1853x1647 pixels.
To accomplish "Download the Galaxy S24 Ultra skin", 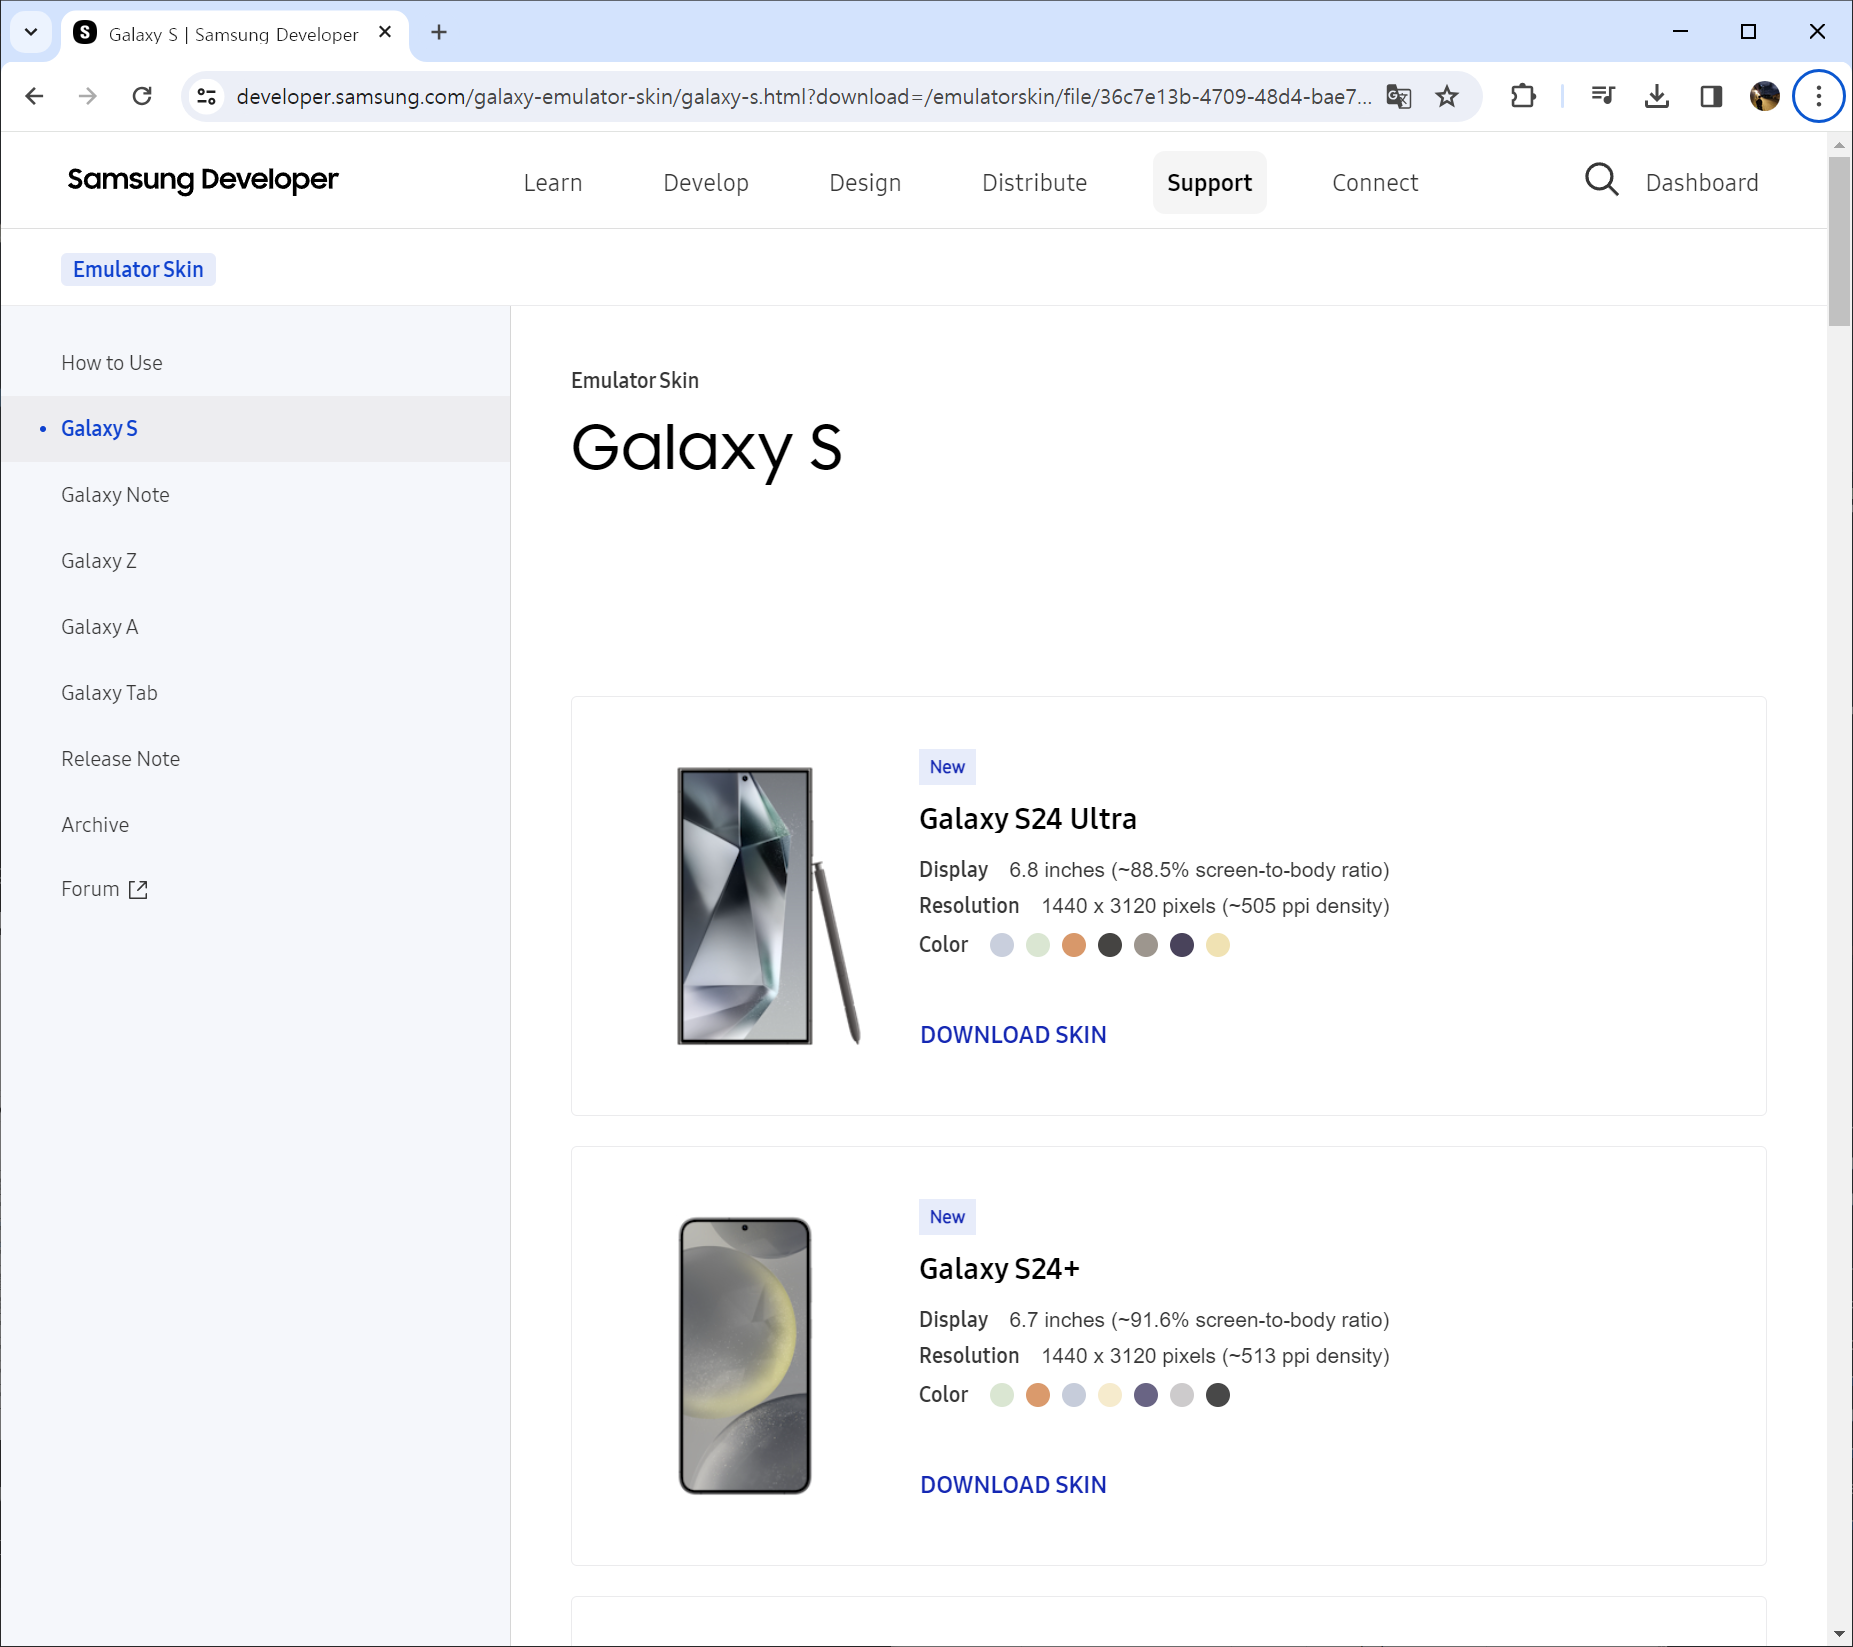I will [x=1013, y=1035].
